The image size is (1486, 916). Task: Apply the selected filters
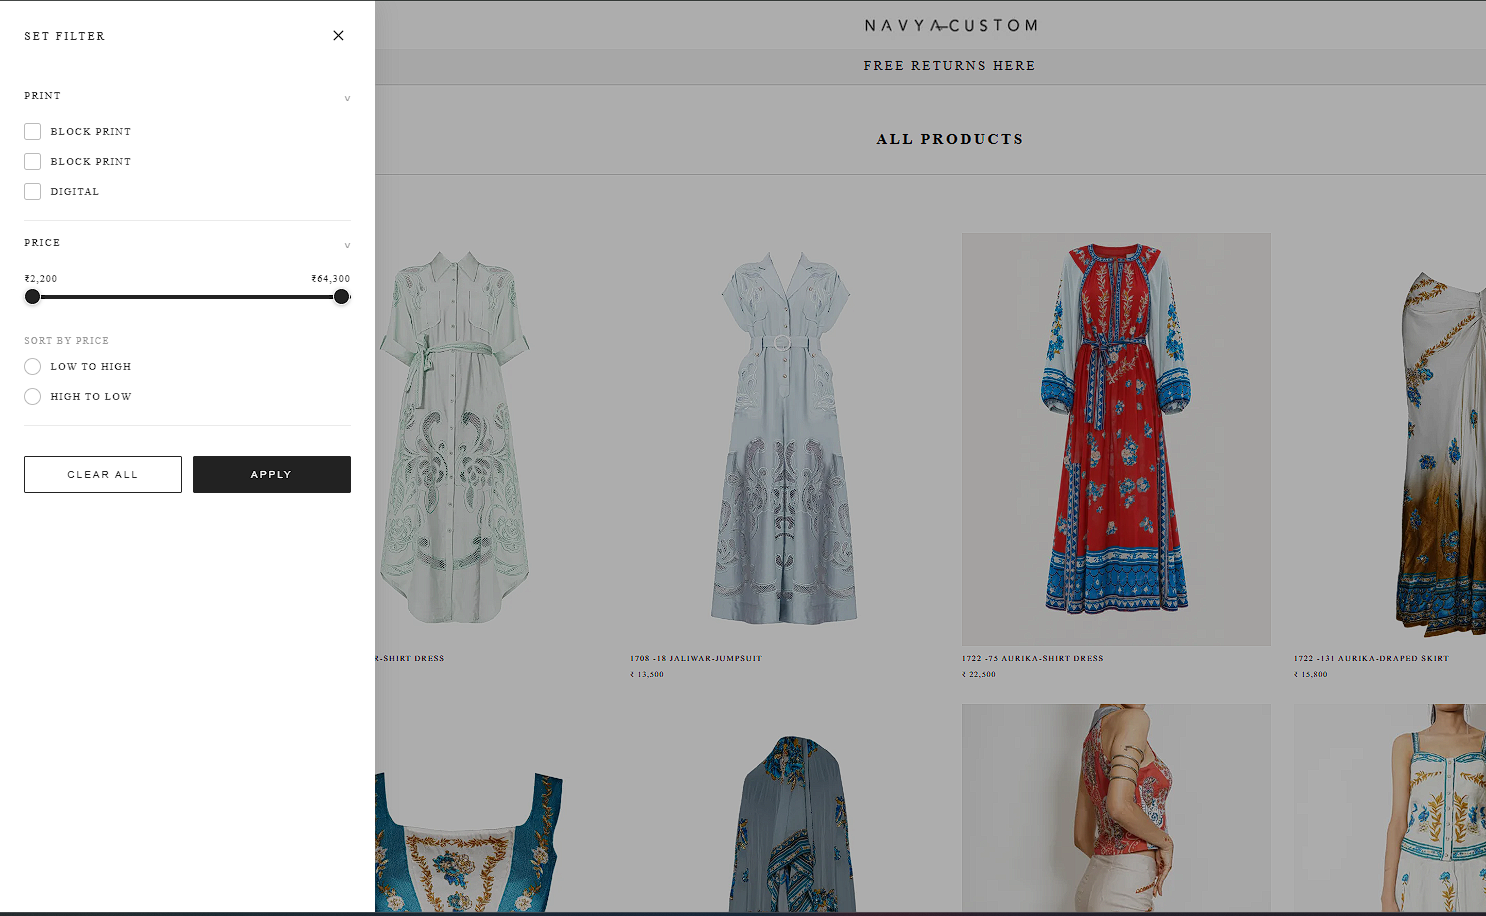coord(272,475)
